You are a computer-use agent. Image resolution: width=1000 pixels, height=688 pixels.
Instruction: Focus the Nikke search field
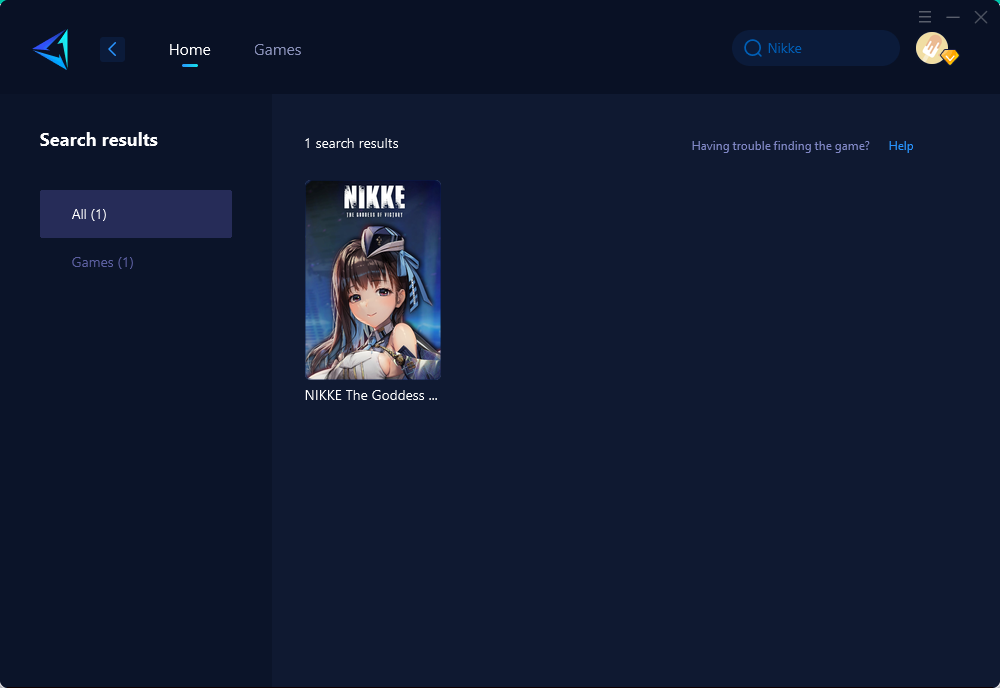[816, 48]
